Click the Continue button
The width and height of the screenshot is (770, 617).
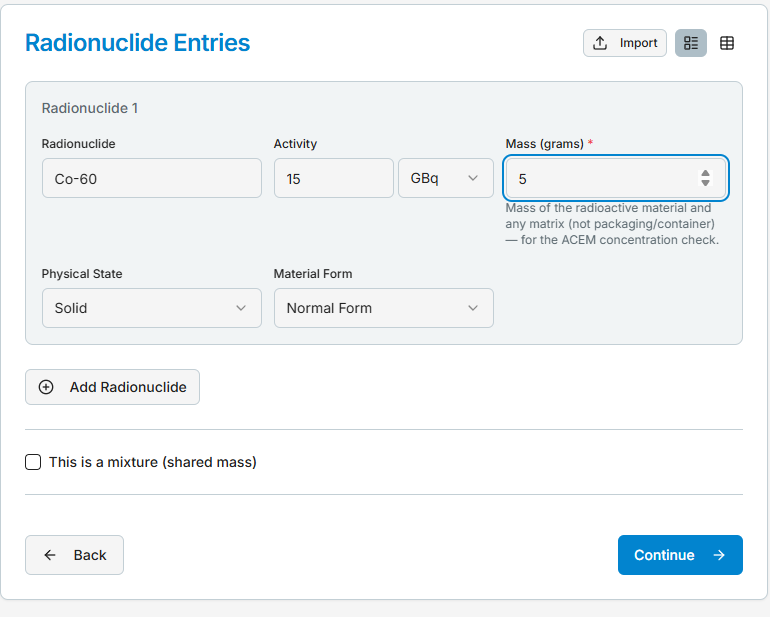click(680, 555)
